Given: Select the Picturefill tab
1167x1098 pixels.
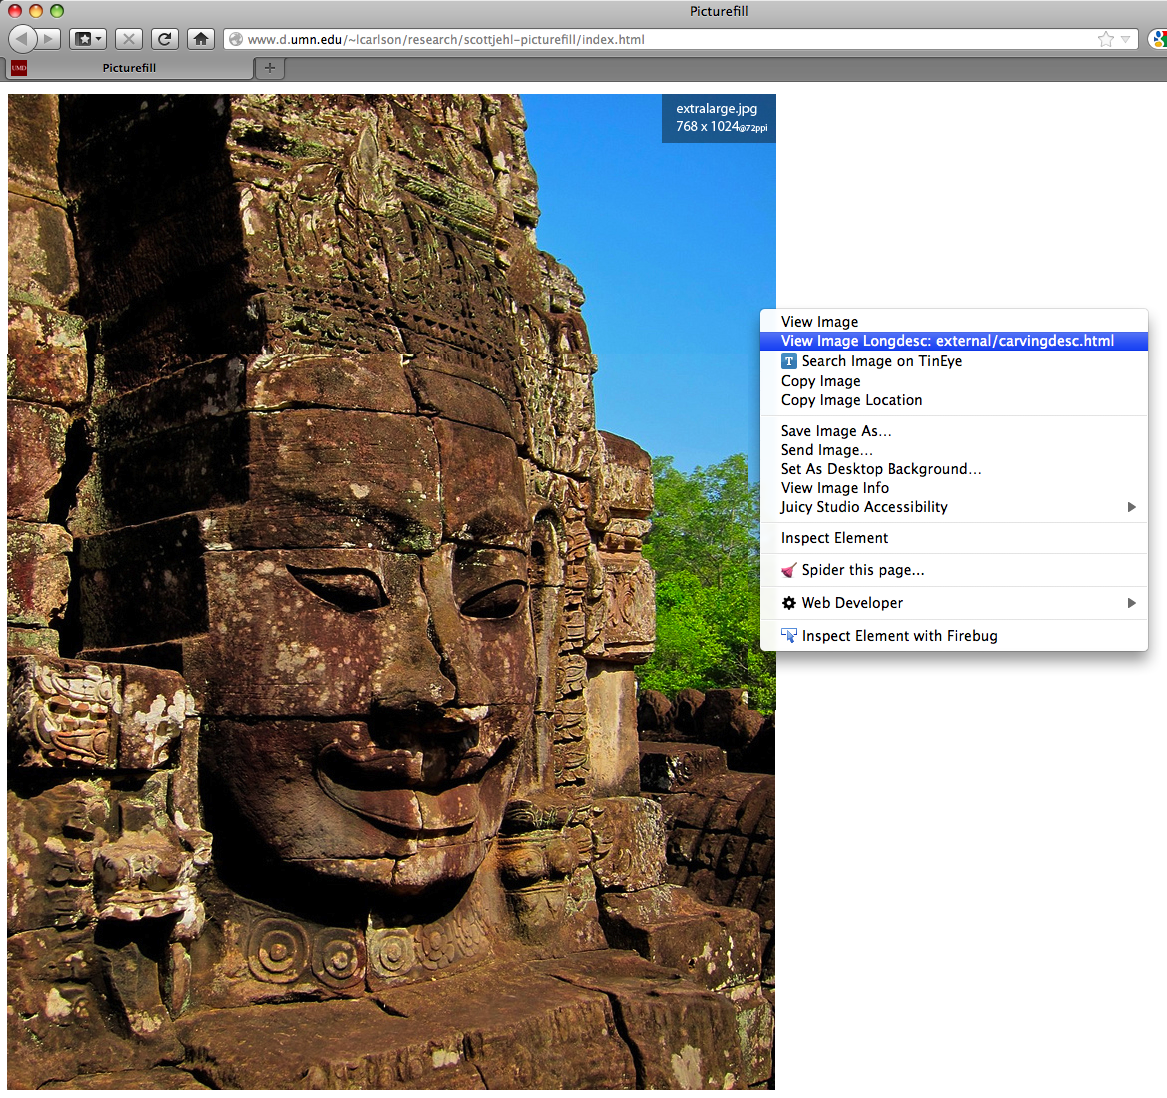Looking at the screenshot, I should (x=129, y=68).
